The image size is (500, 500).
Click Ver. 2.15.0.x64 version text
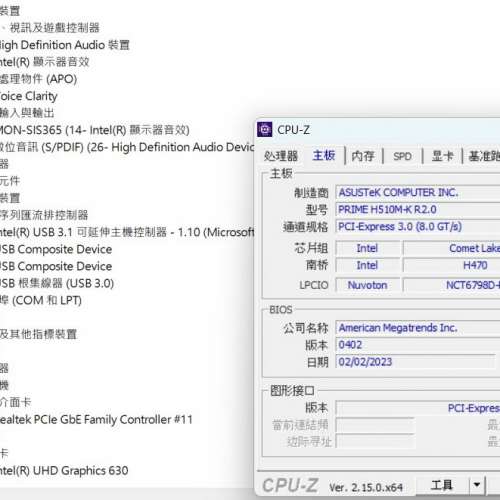(366, 487)
